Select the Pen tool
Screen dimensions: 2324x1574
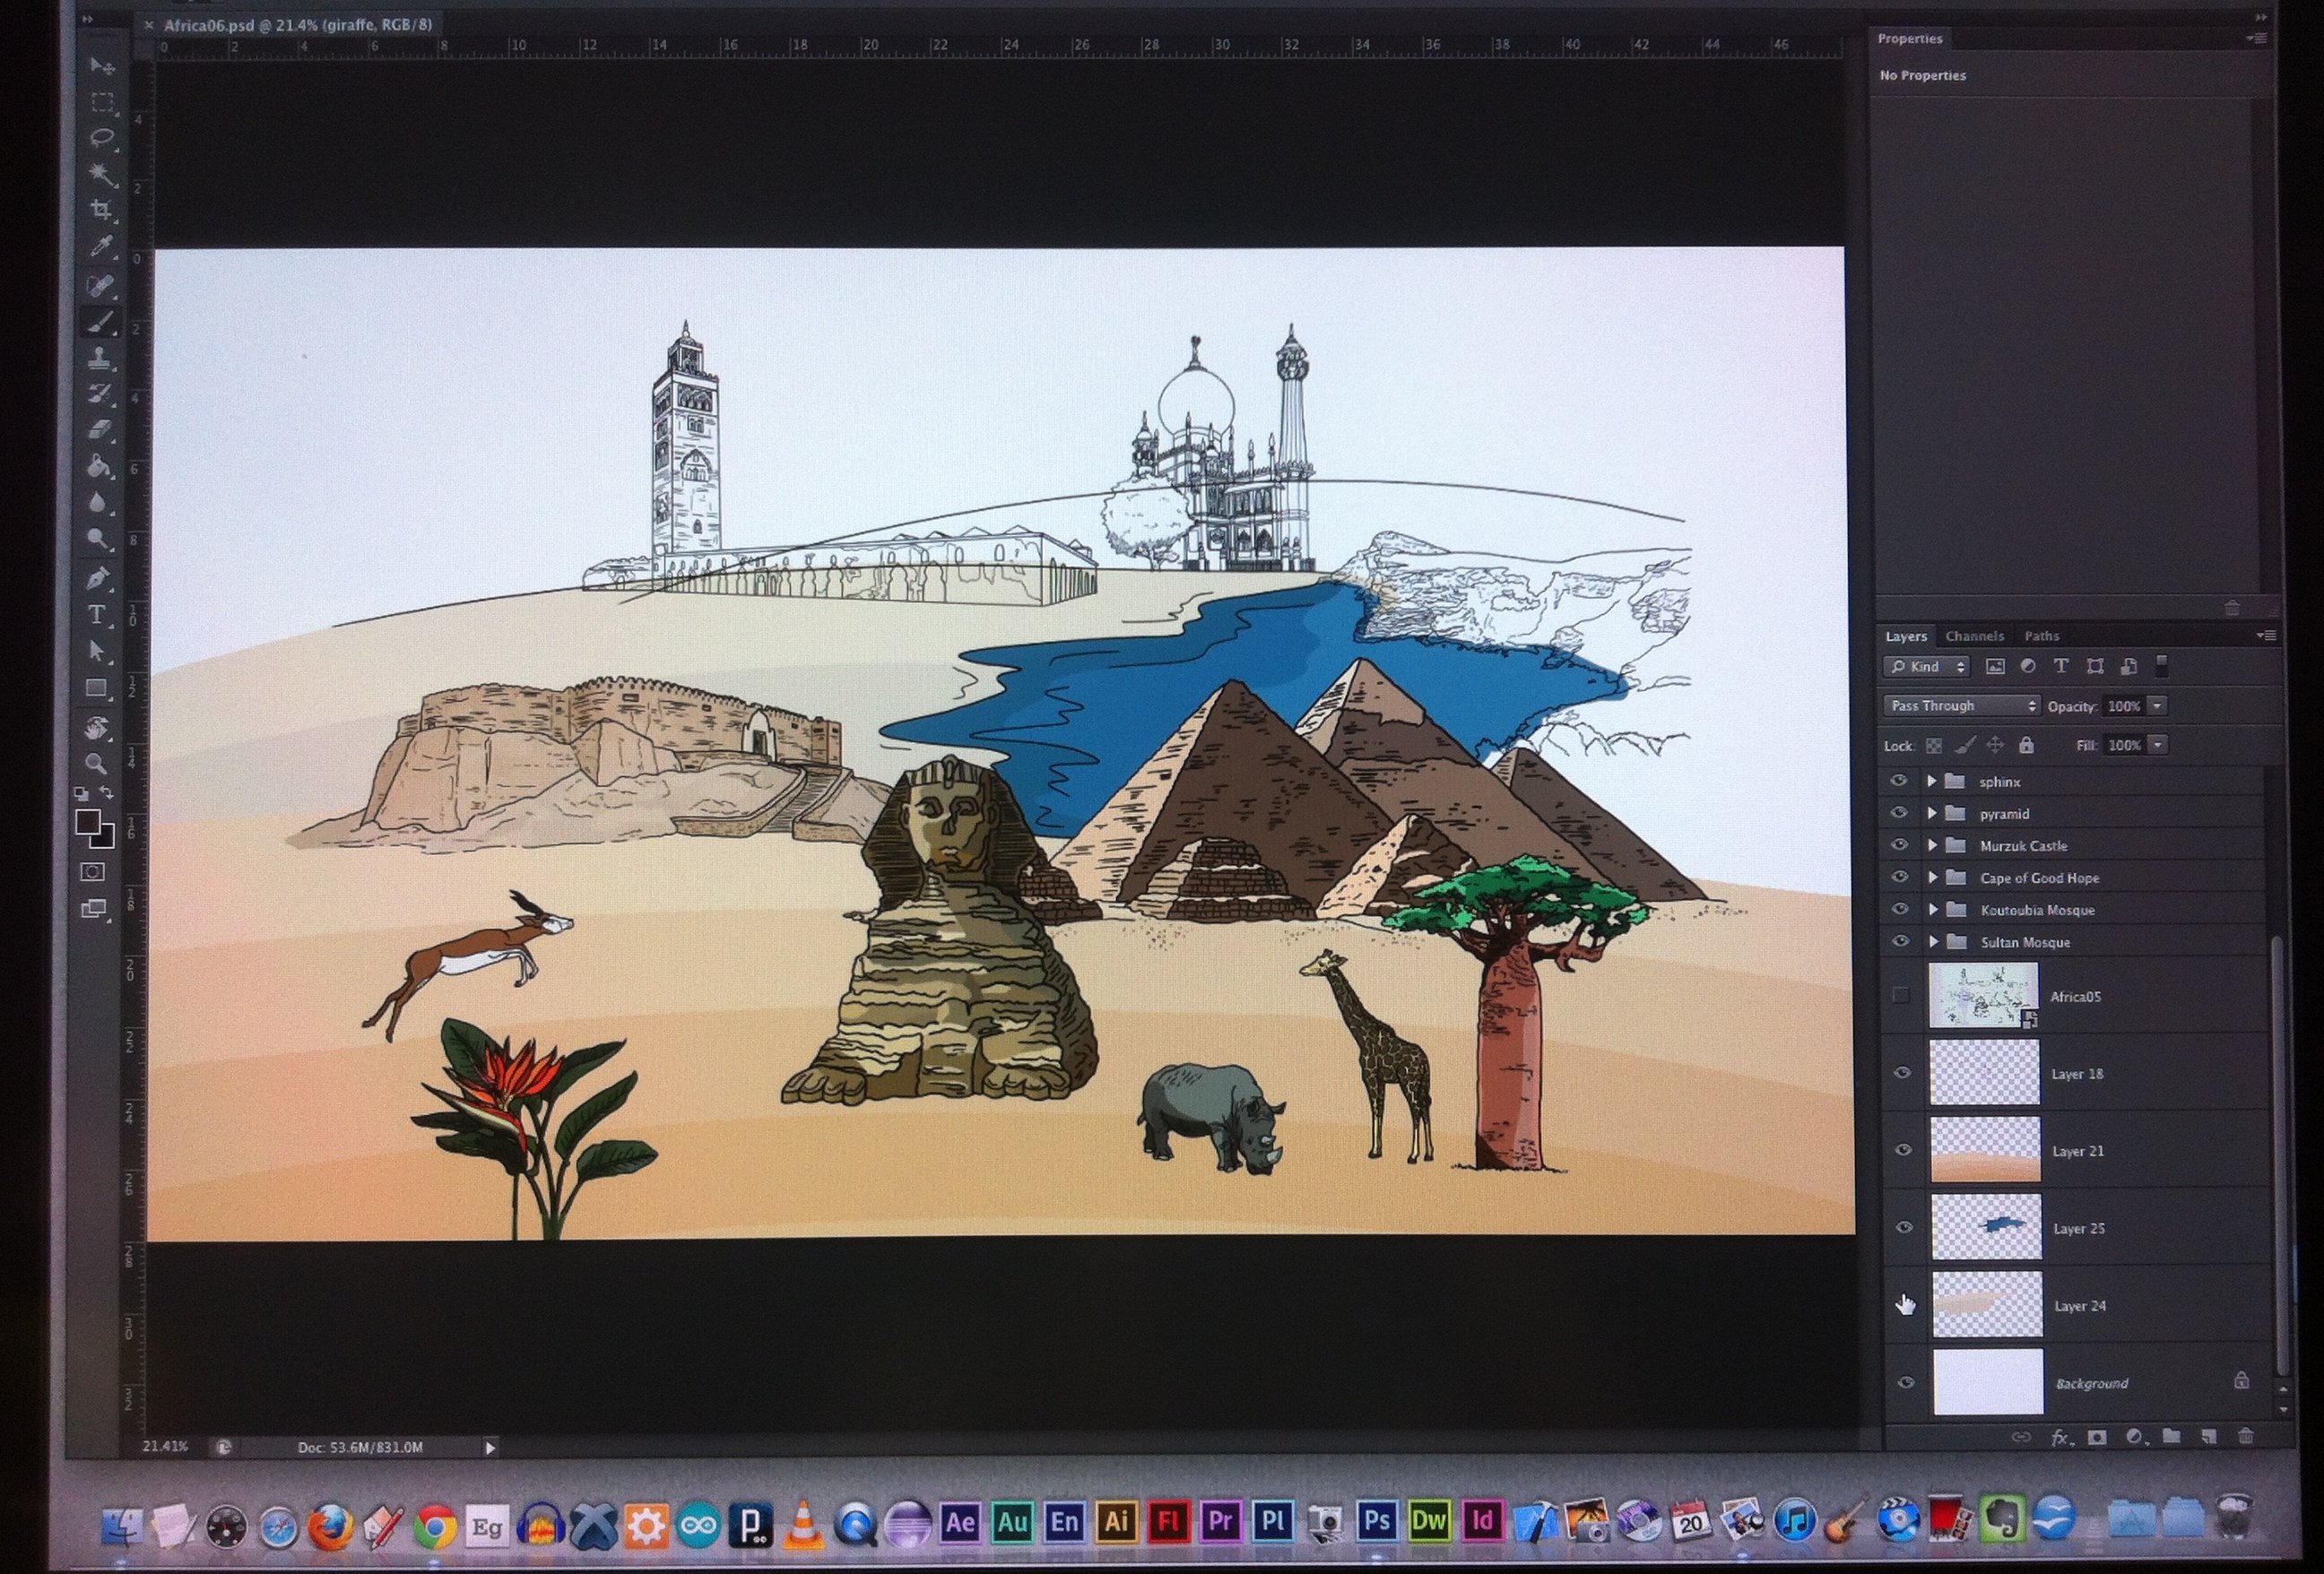pyautogui.click(x=98, y=578)
